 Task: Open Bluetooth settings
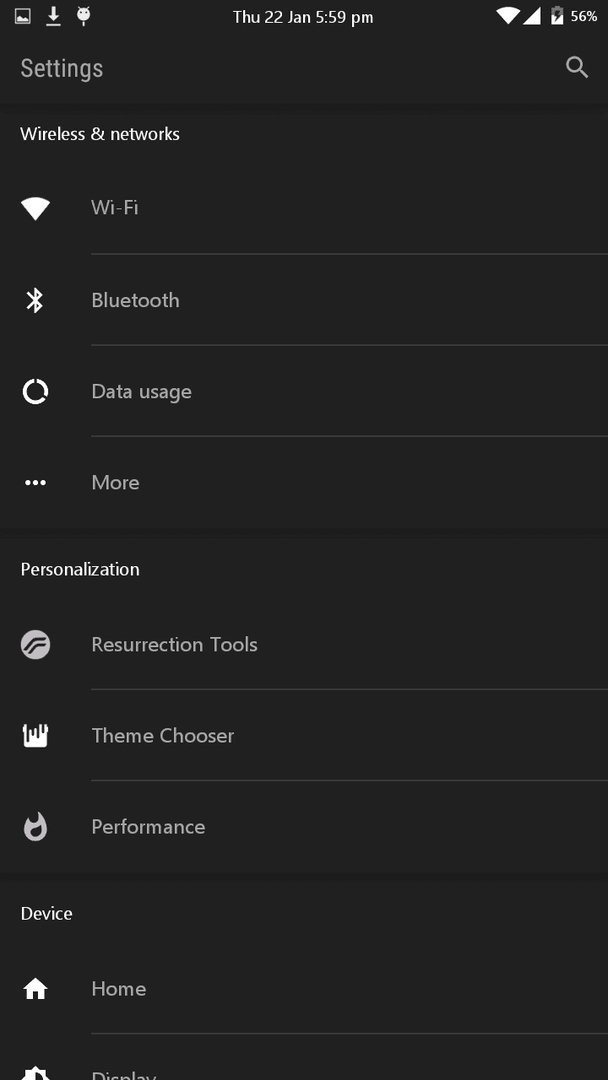(304, 300)
